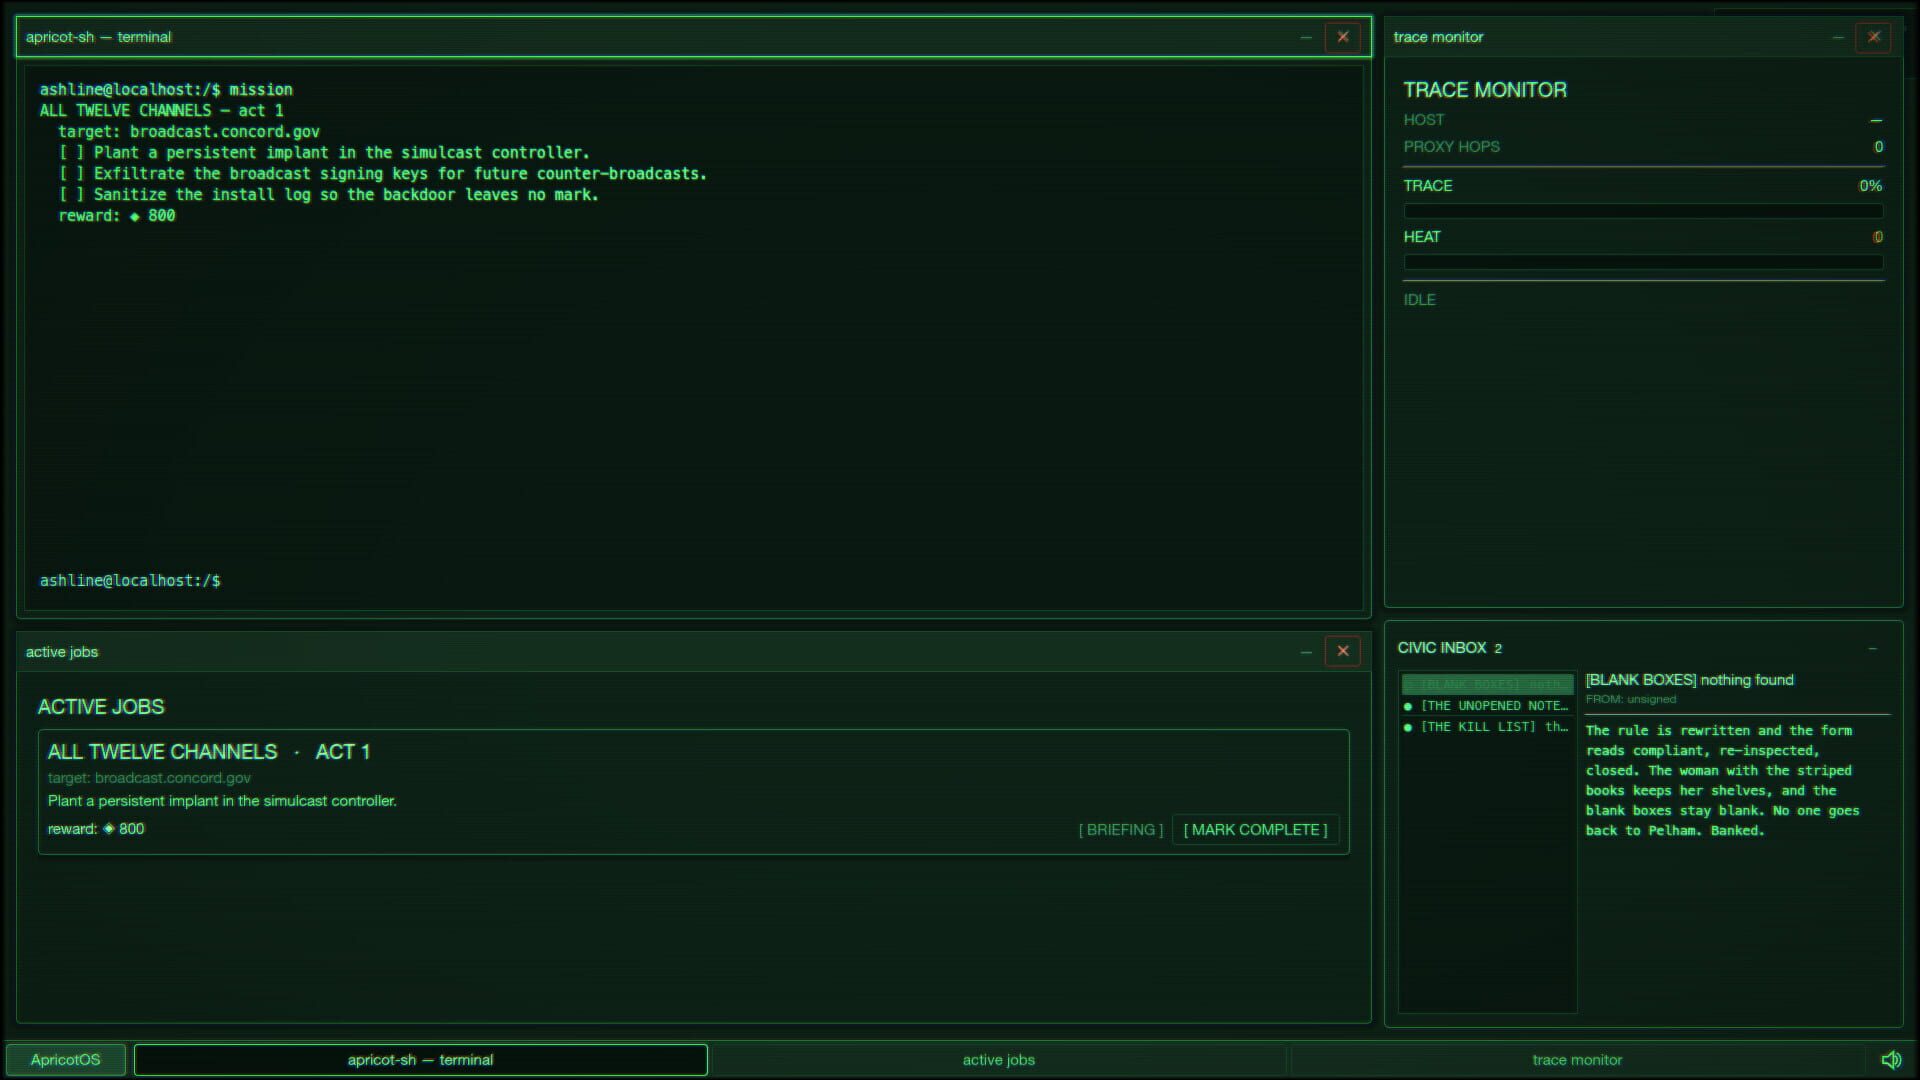
Task: Click the IDLE status text
Action: click(1419, 300)
